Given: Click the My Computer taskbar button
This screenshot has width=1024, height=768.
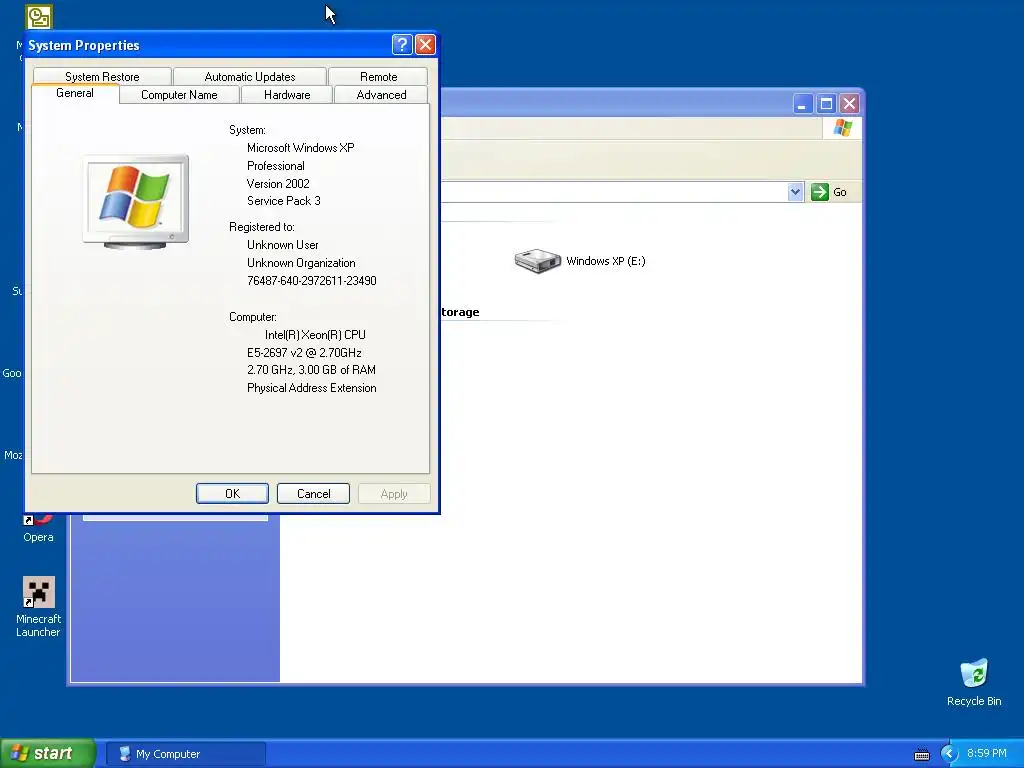Looking at the screenshot, I should coord(186,754).
